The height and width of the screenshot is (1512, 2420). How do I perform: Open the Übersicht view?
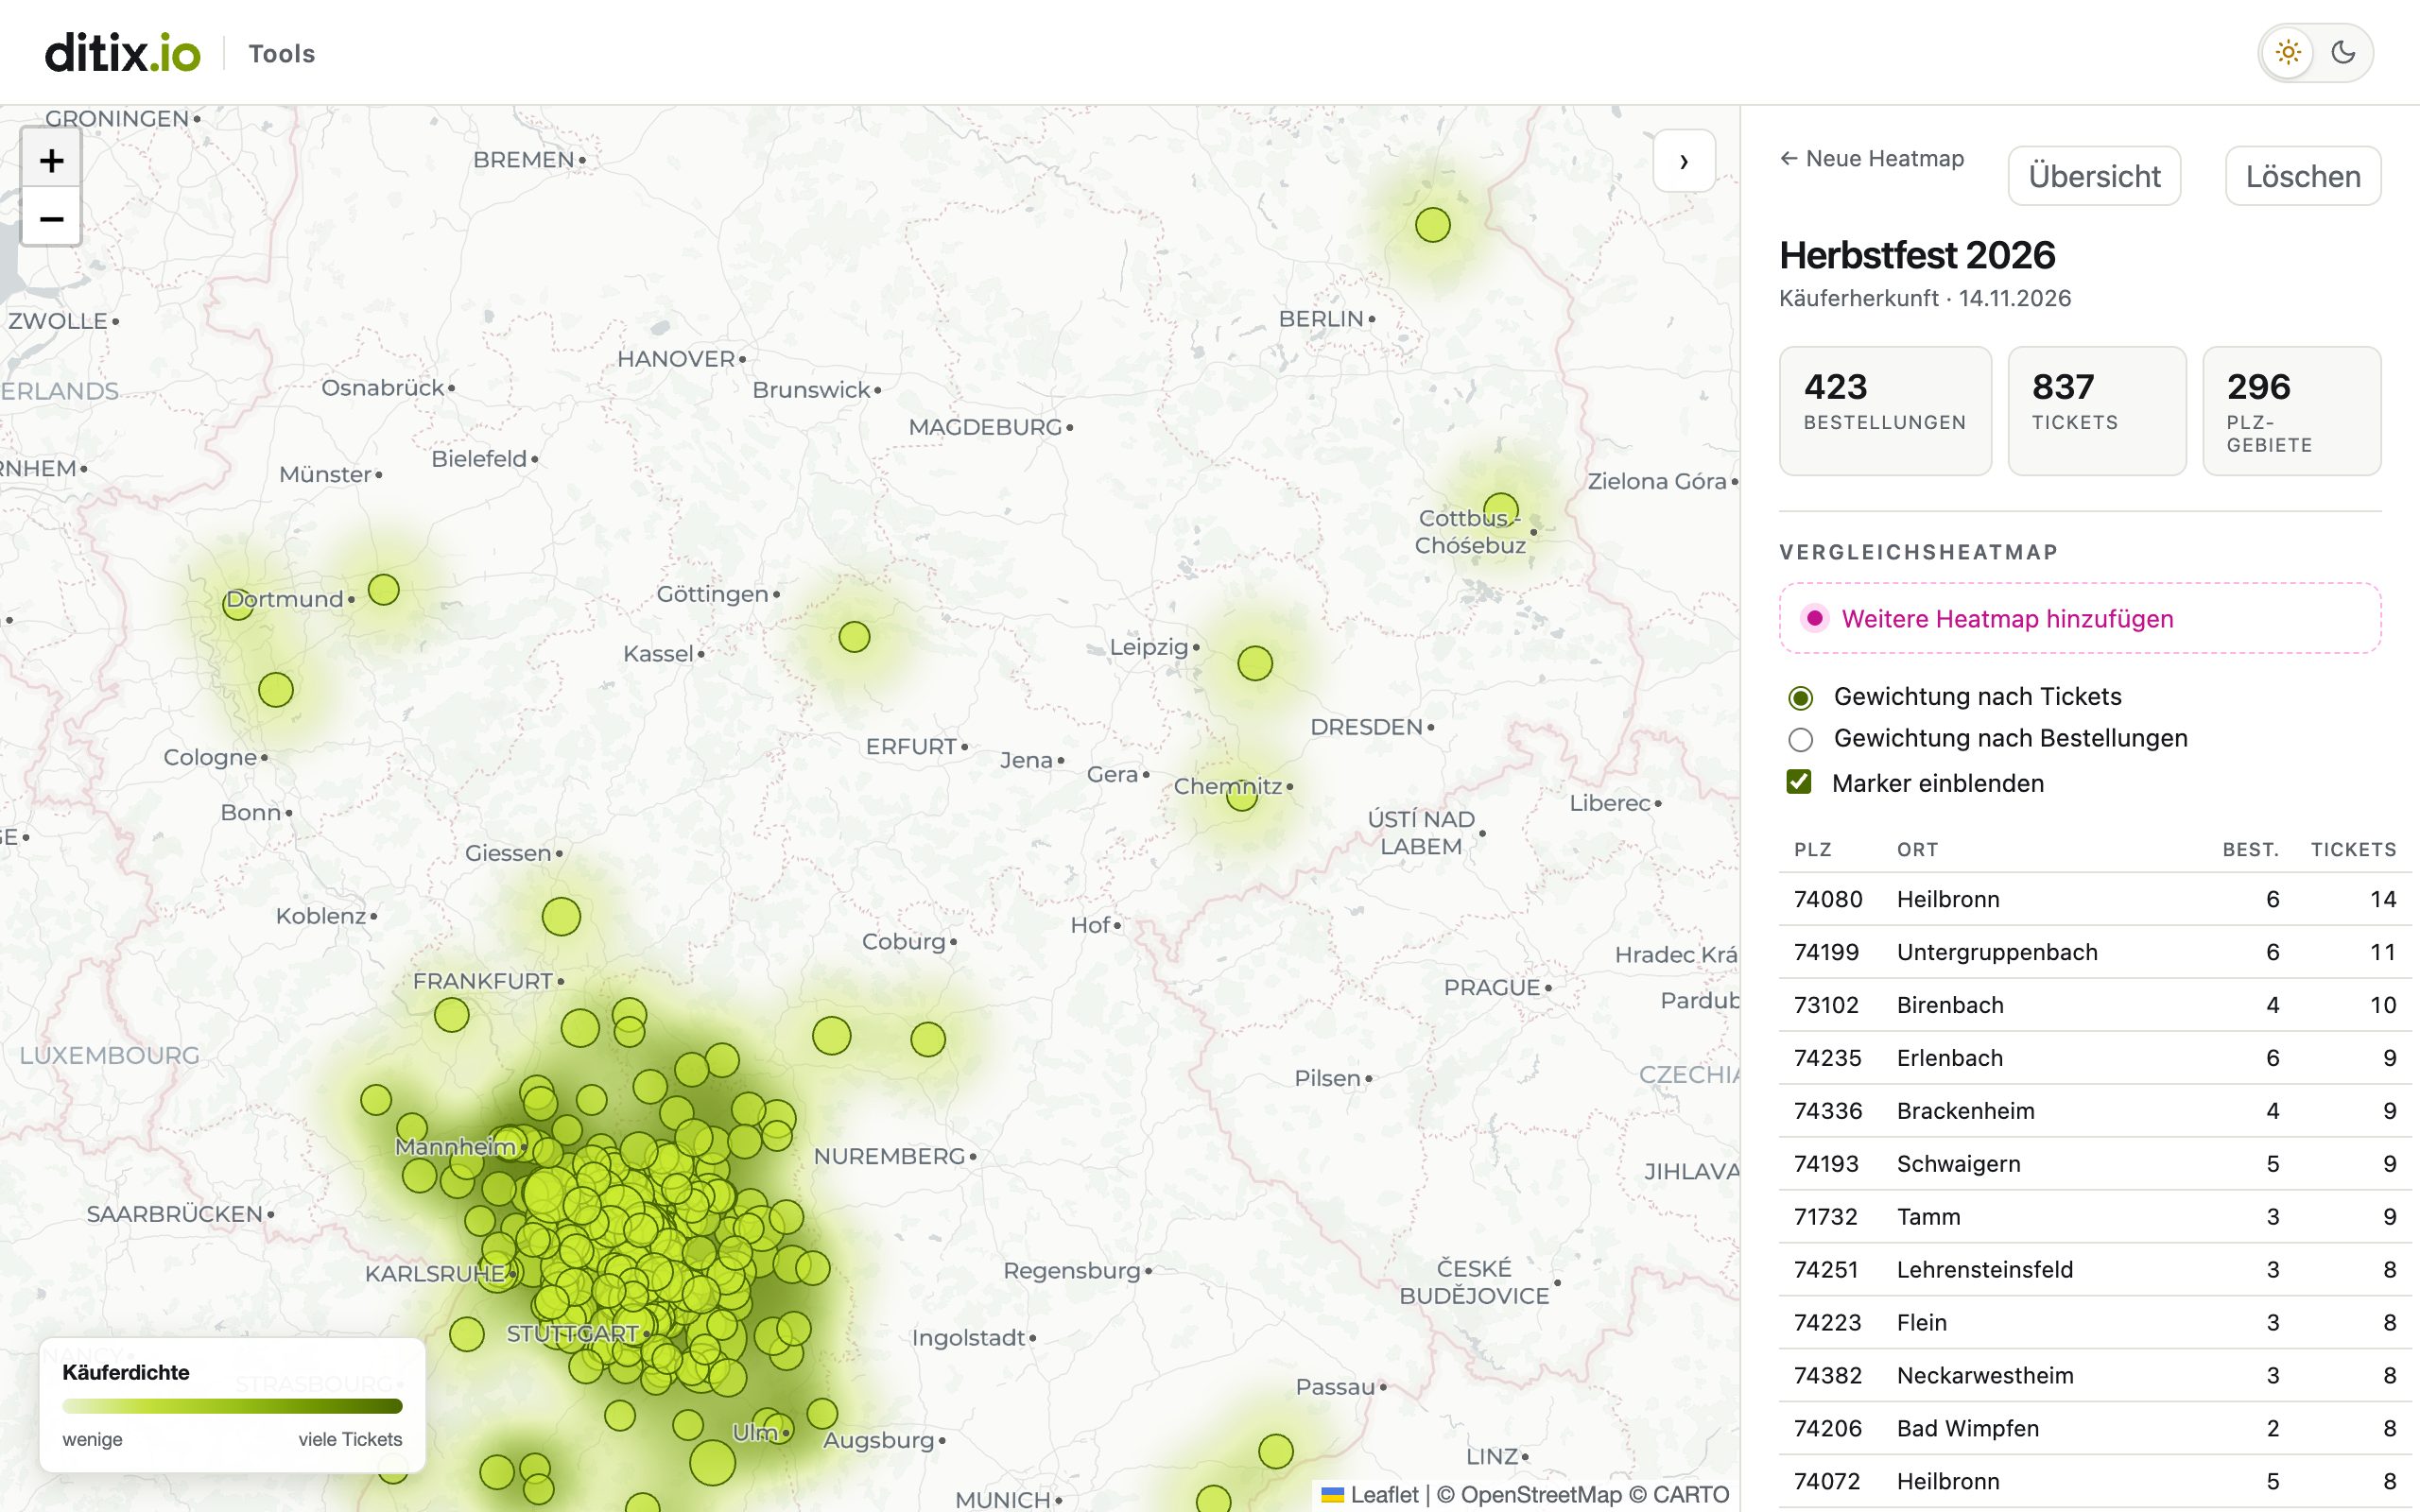click(x=2094, y=177)
